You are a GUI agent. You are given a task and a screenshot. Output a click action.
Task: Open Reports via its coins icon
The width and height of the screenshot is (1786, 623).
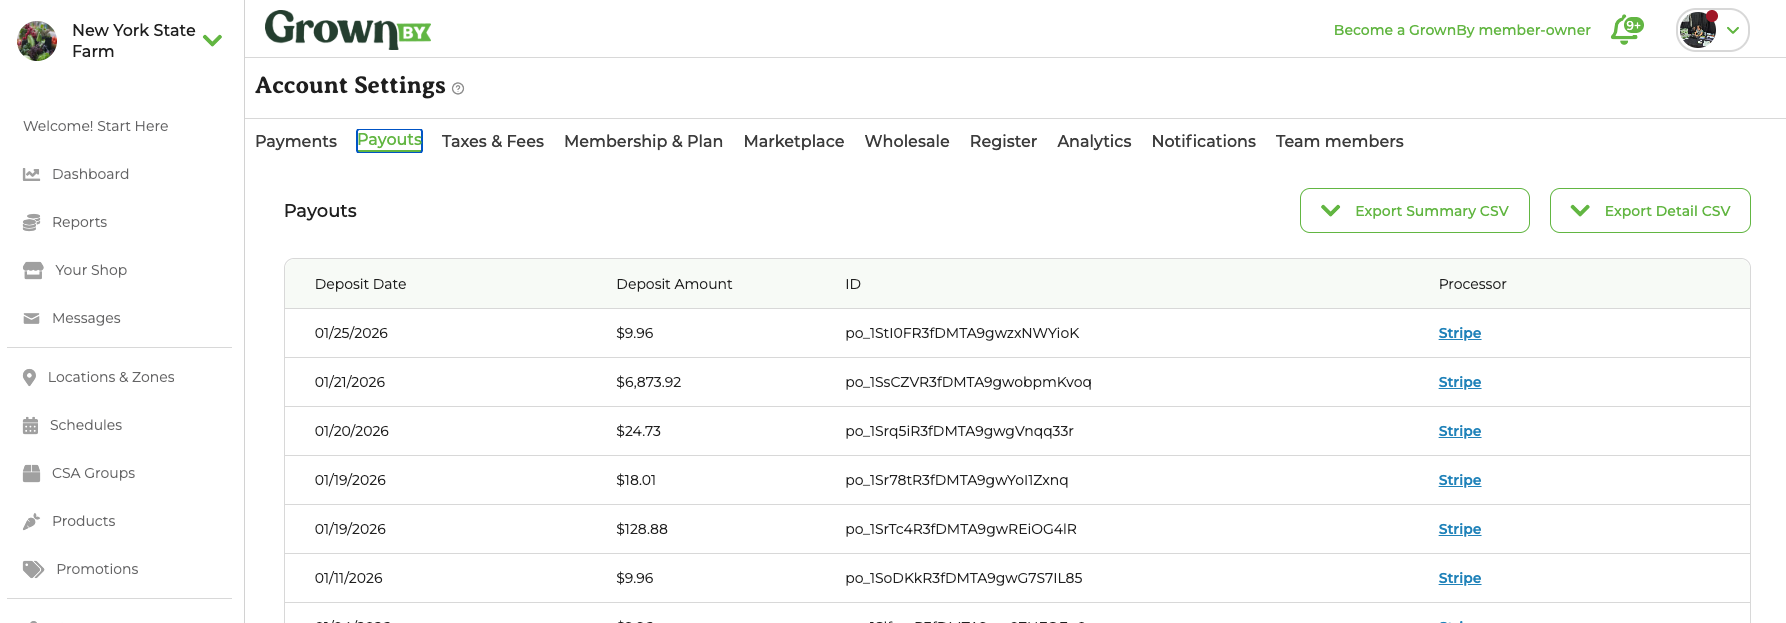click(32, 222)
